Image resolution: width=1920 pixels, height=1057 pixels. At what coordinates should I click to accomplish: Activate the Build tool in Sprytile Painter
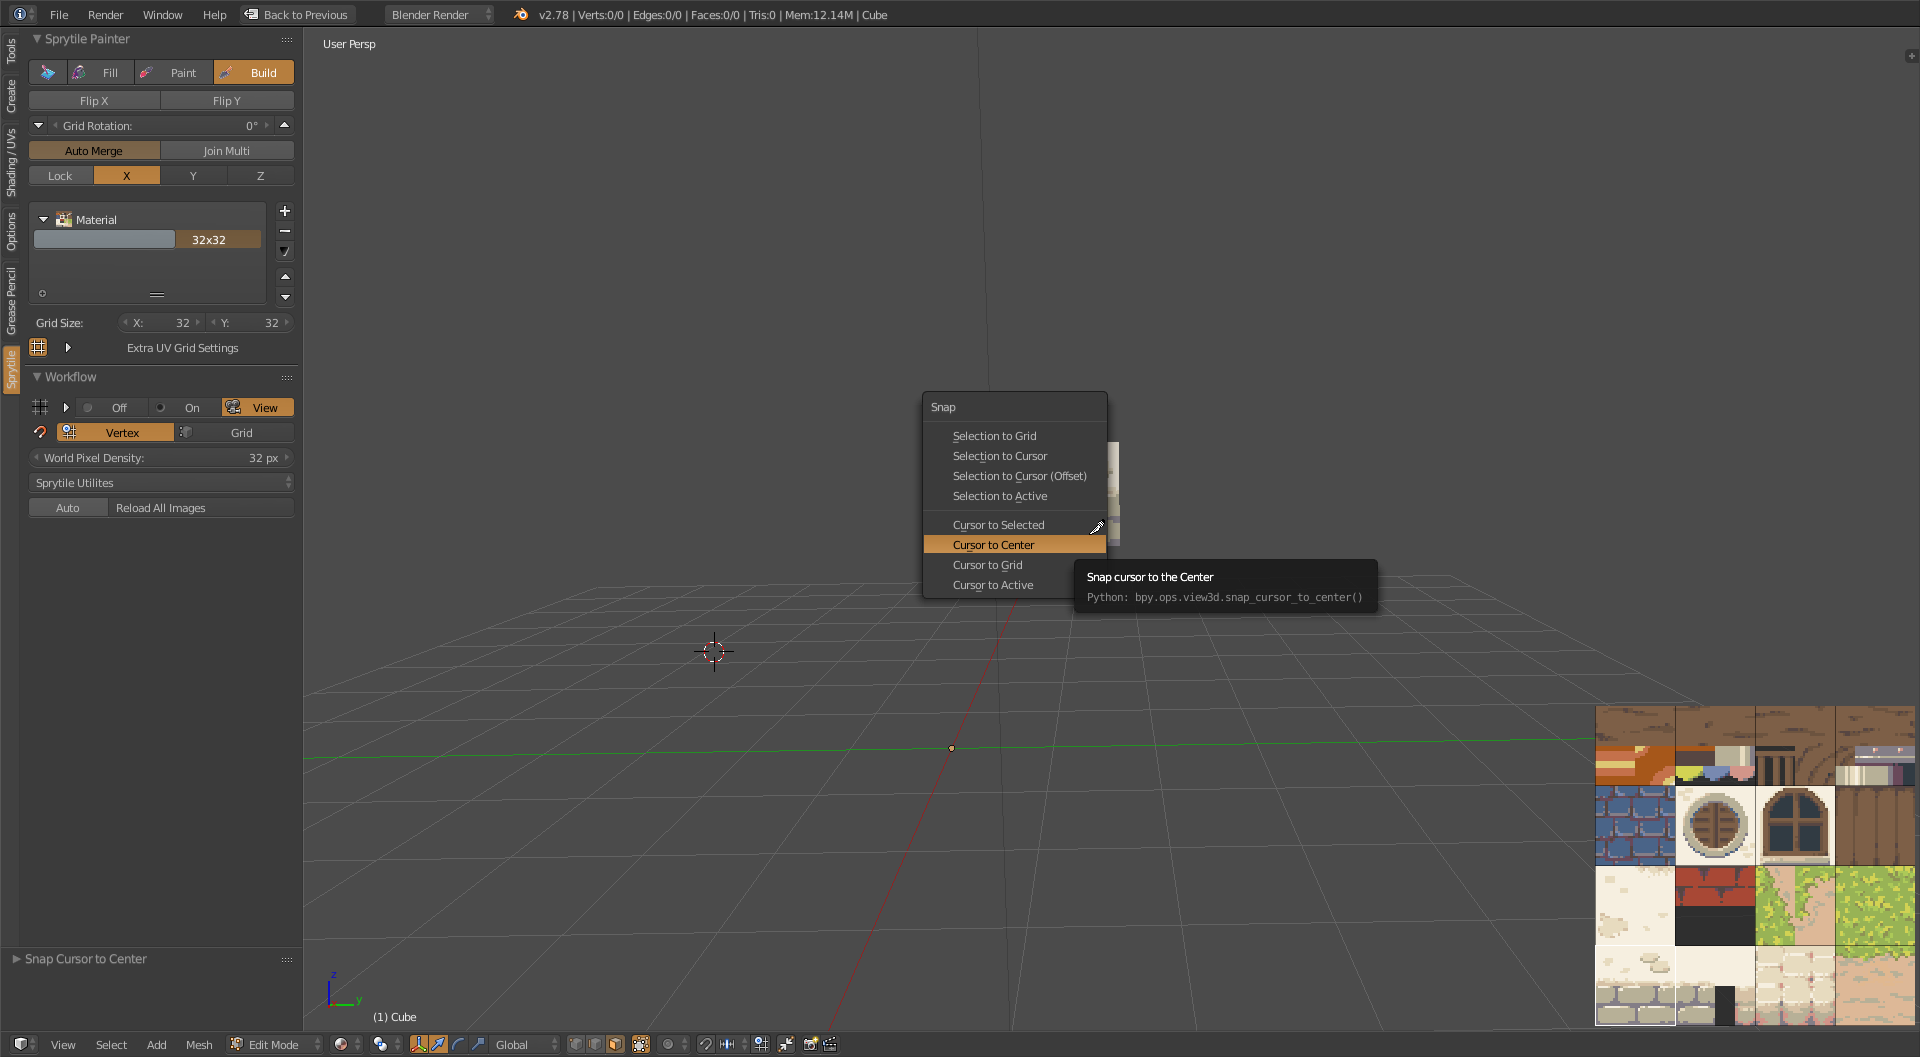[x=254, y=73]
